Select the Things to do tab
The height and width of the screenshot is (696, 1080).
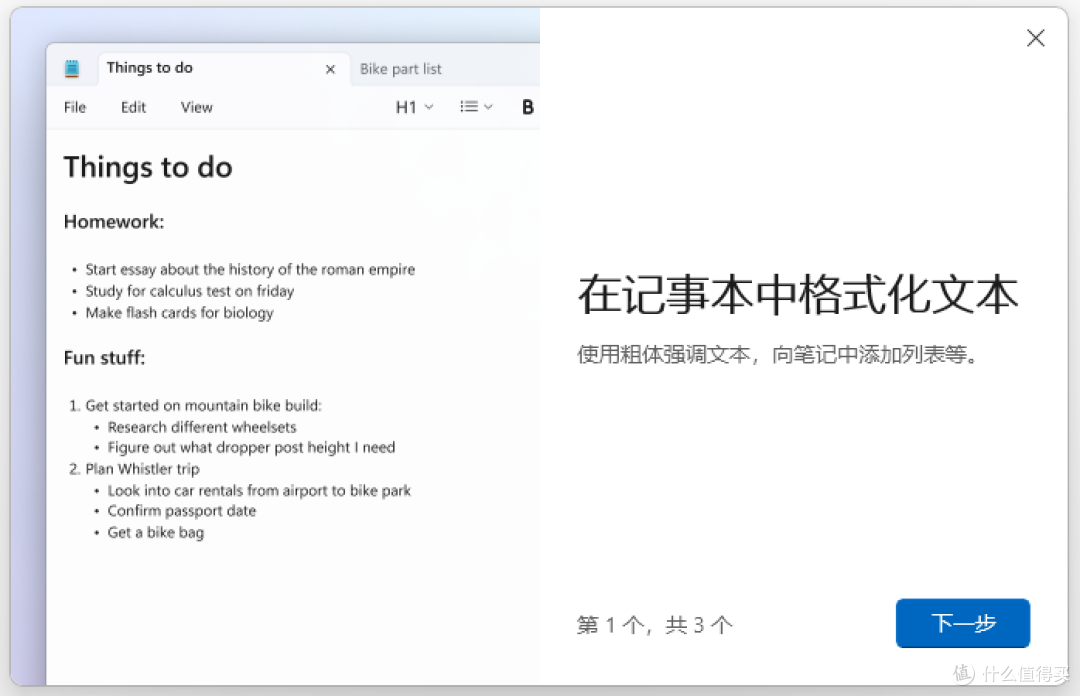point(150,67)
